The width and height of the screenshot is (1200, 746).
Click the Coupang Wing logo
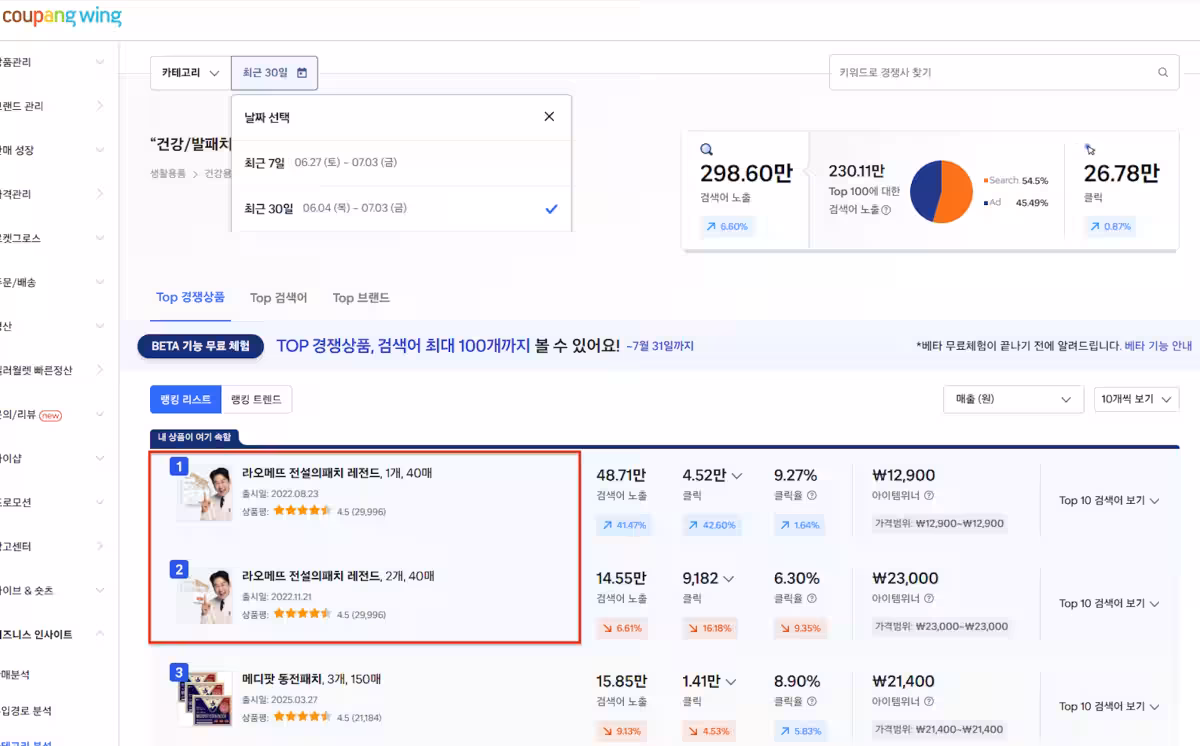(x=61, y=17)
